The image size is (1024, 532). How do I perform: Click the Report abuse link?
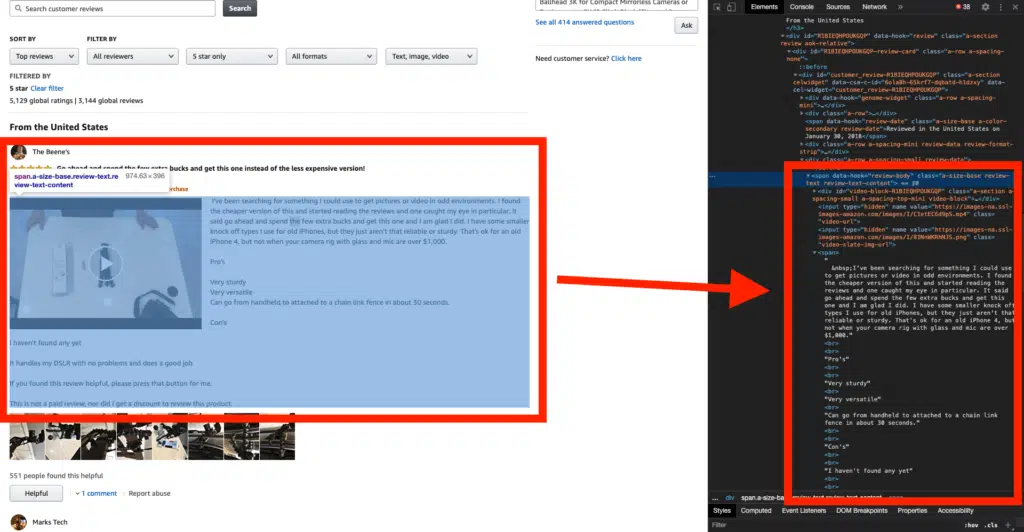[150, 493]
